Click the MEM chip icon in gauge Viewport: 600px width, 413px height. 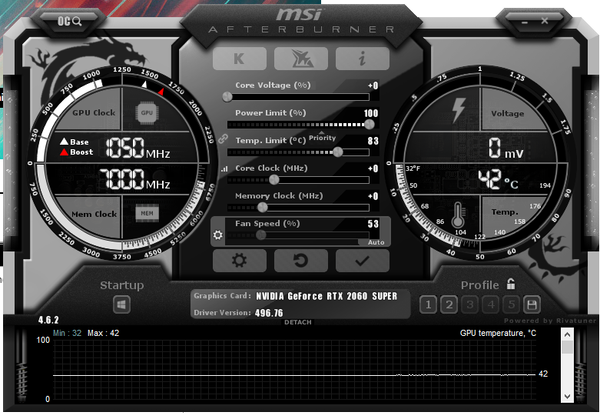pyautogui.click(x=147, y=213)
